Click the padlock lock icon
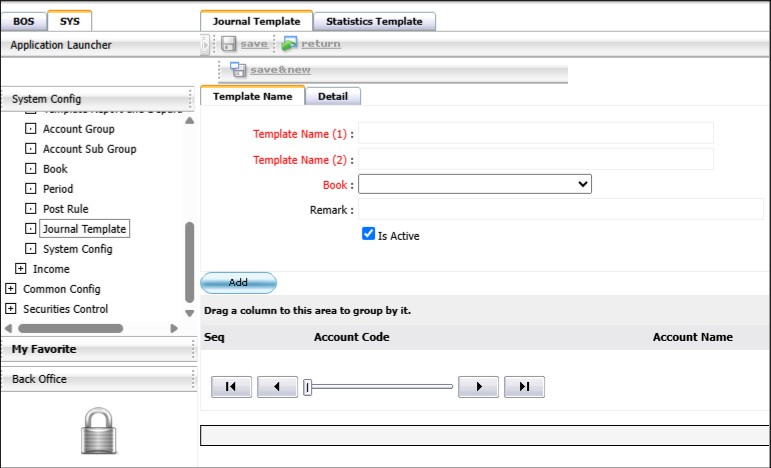This screenshot has width=771, height=468. (x=98, y=431)
